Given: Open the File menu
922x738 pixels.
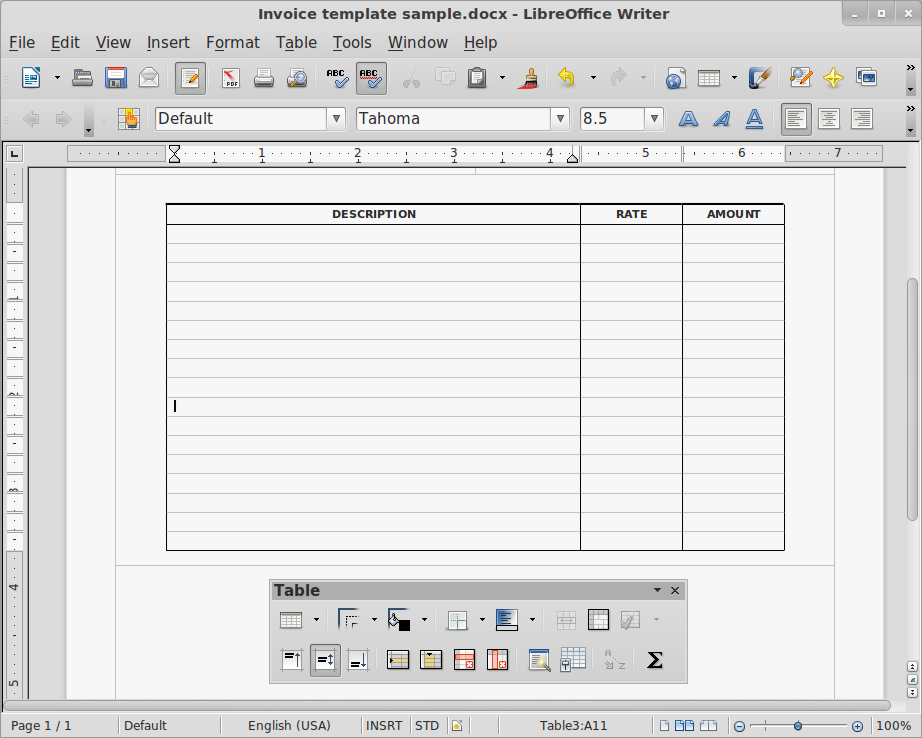Looking at the screenshot, I should pos(22,42).
